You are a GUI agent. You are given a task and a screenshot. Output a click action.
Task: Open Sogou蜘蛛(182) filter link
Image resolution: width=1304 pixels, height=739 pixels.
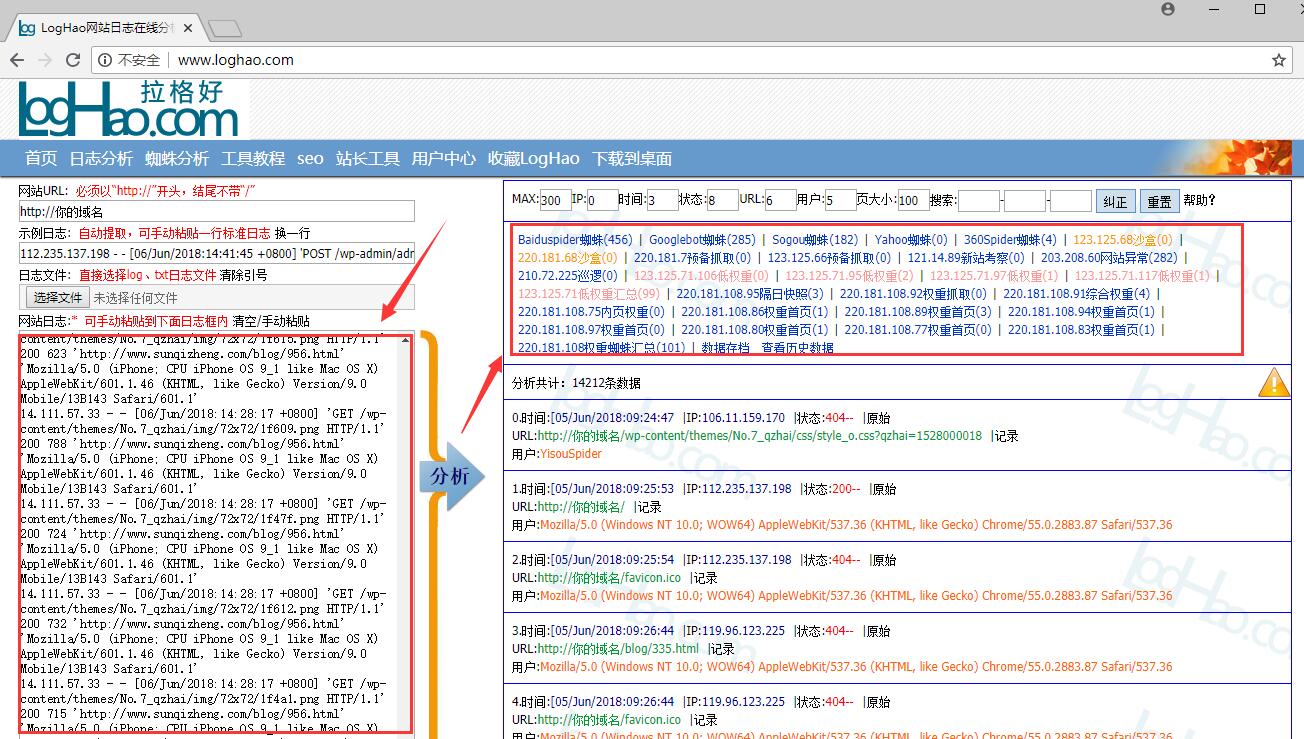tap(815, 240)
